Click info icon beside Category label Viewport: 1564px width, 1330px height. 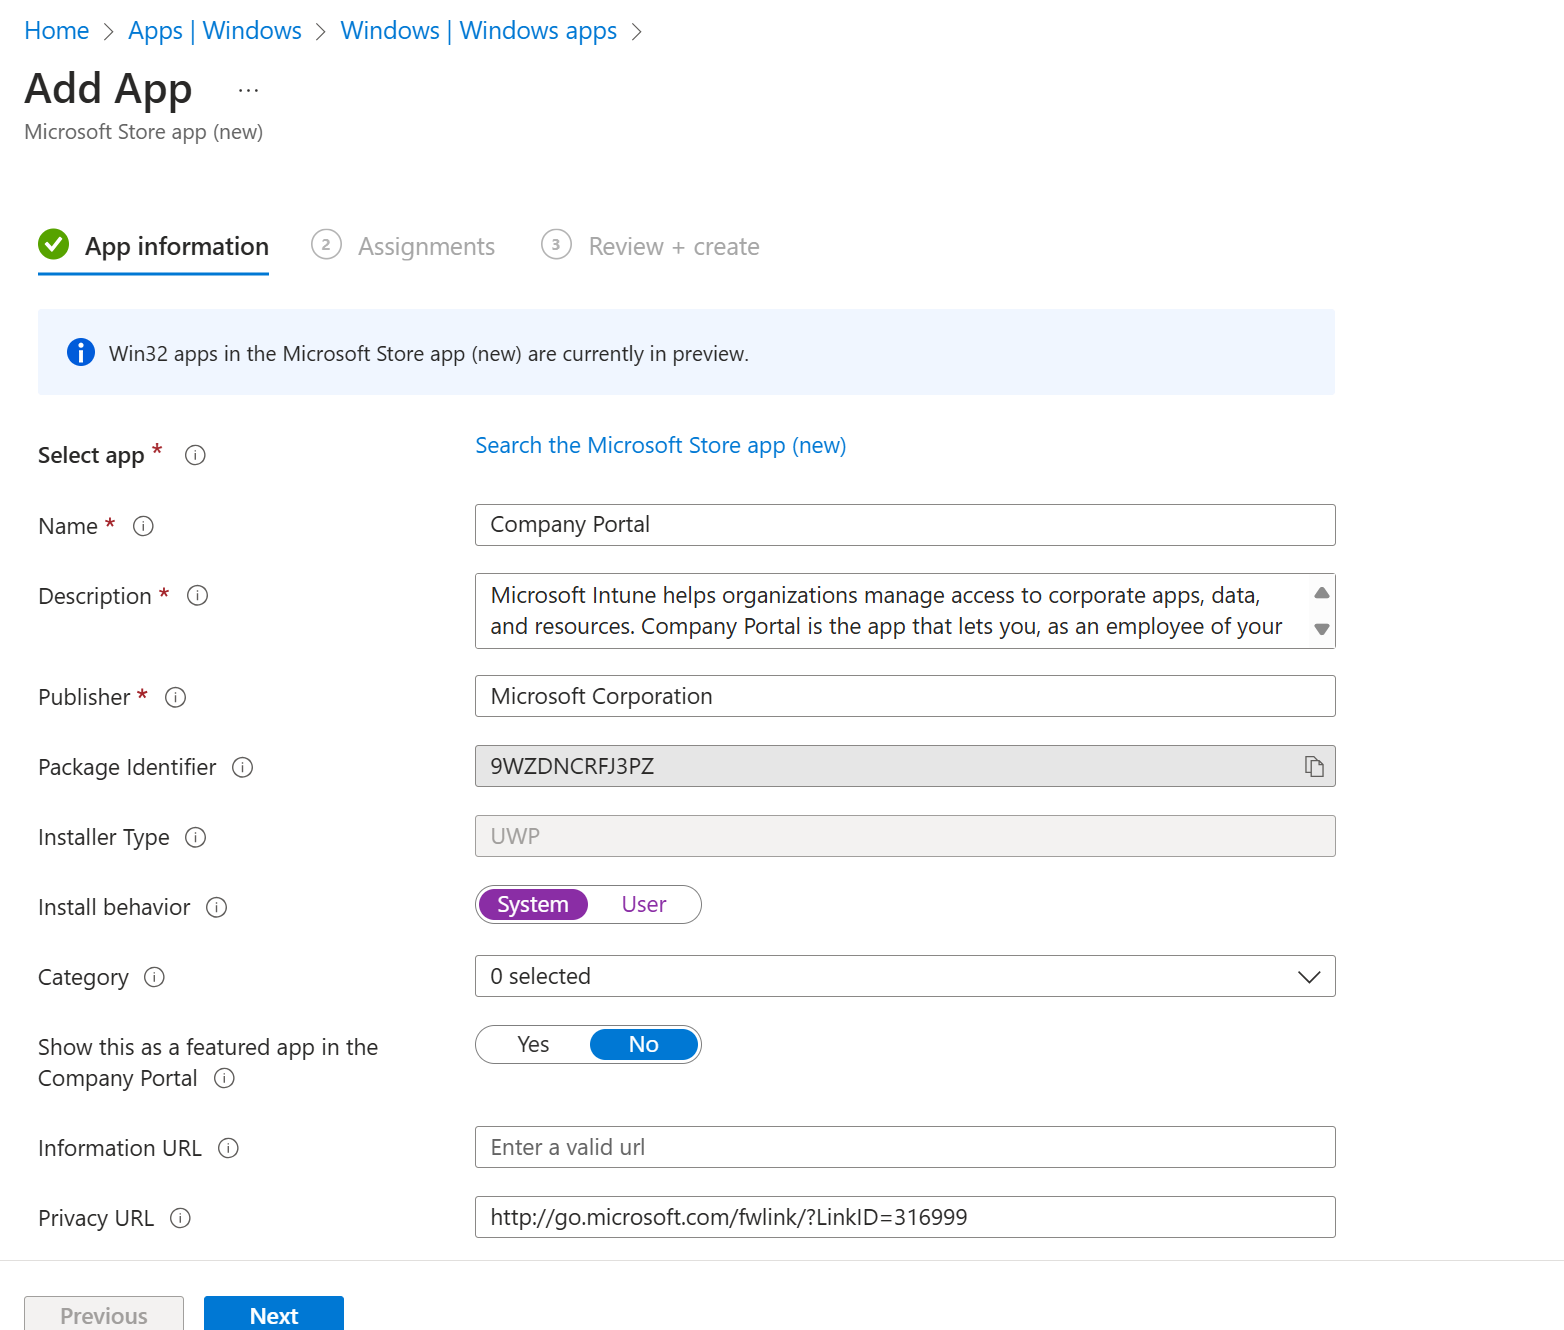click(154, 977)
